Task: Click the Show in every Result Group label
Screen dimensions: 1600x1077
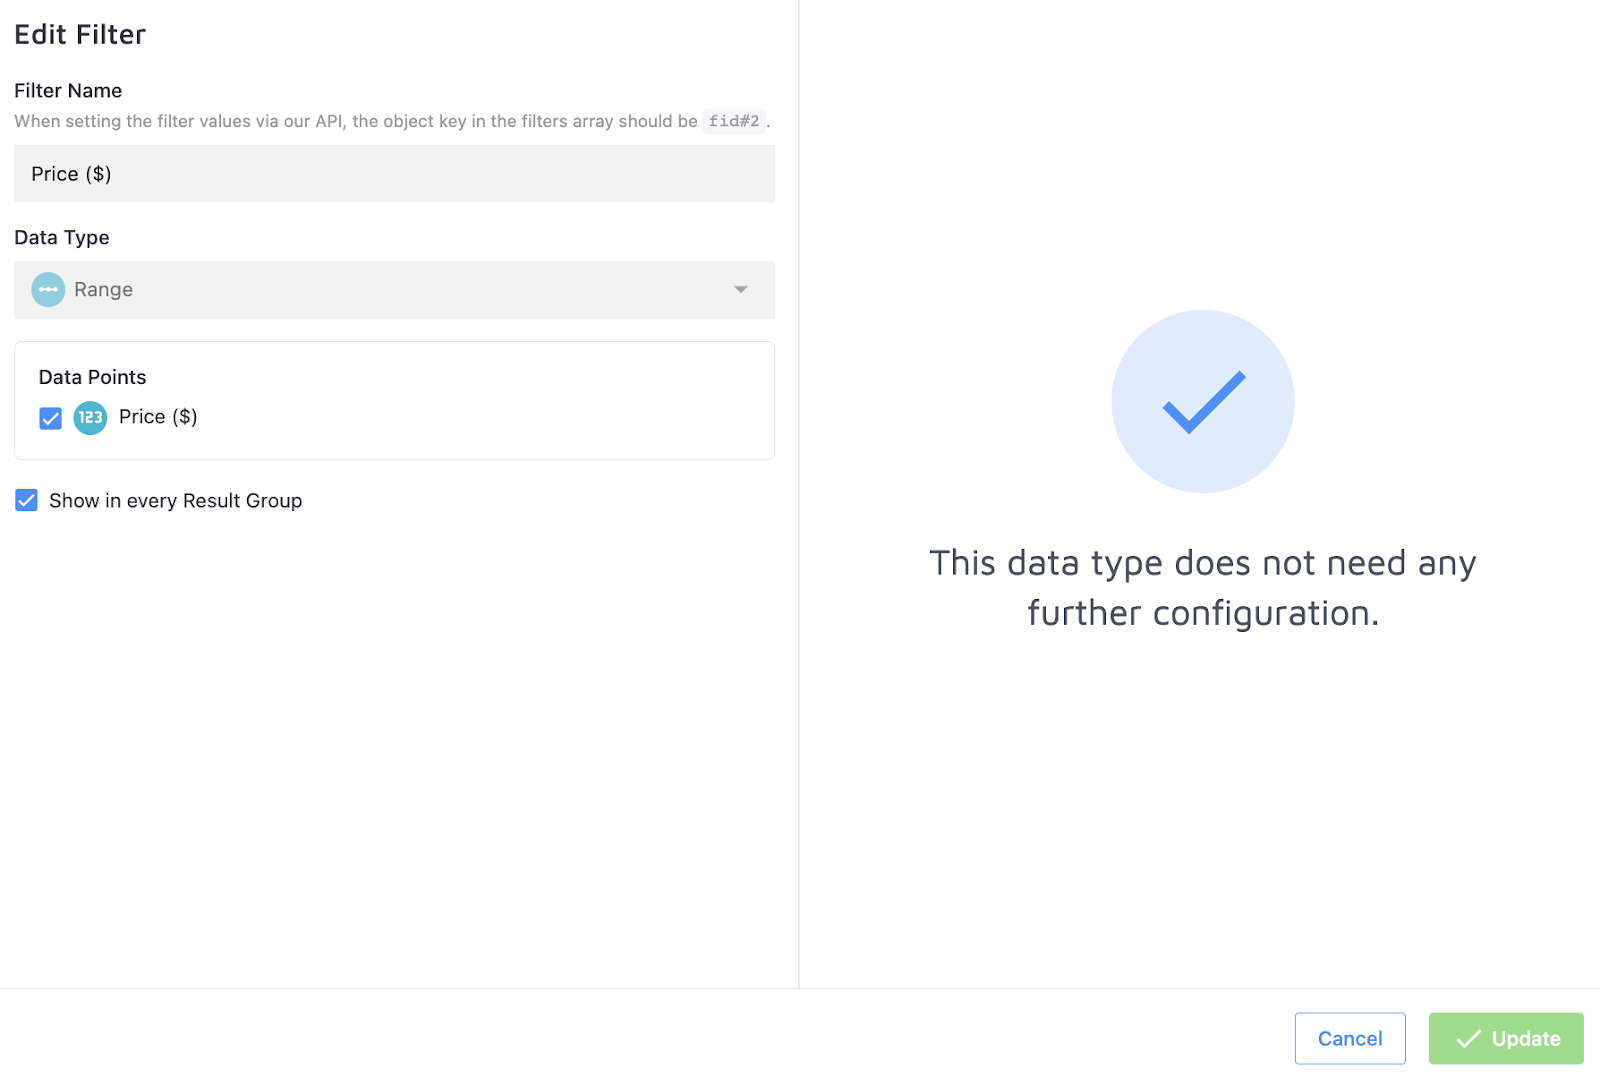Action: tap(175, 501)
